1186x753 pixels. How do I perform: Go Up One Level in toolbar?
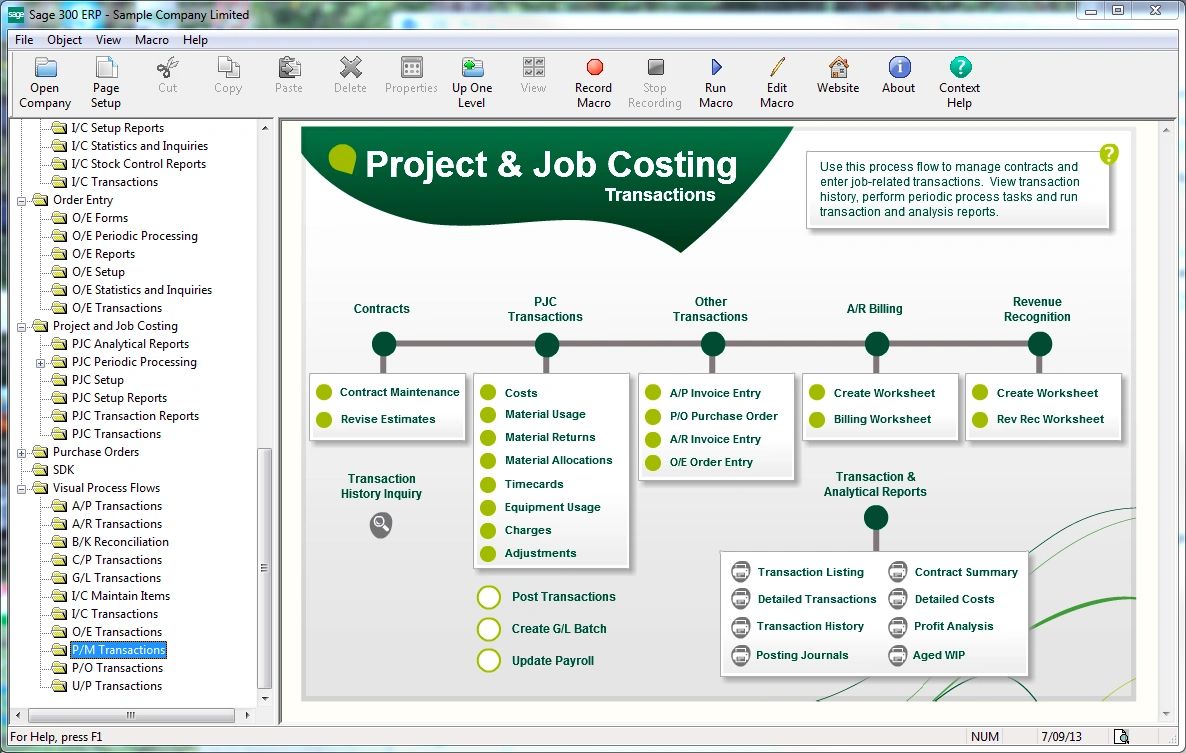coord(472,68)
